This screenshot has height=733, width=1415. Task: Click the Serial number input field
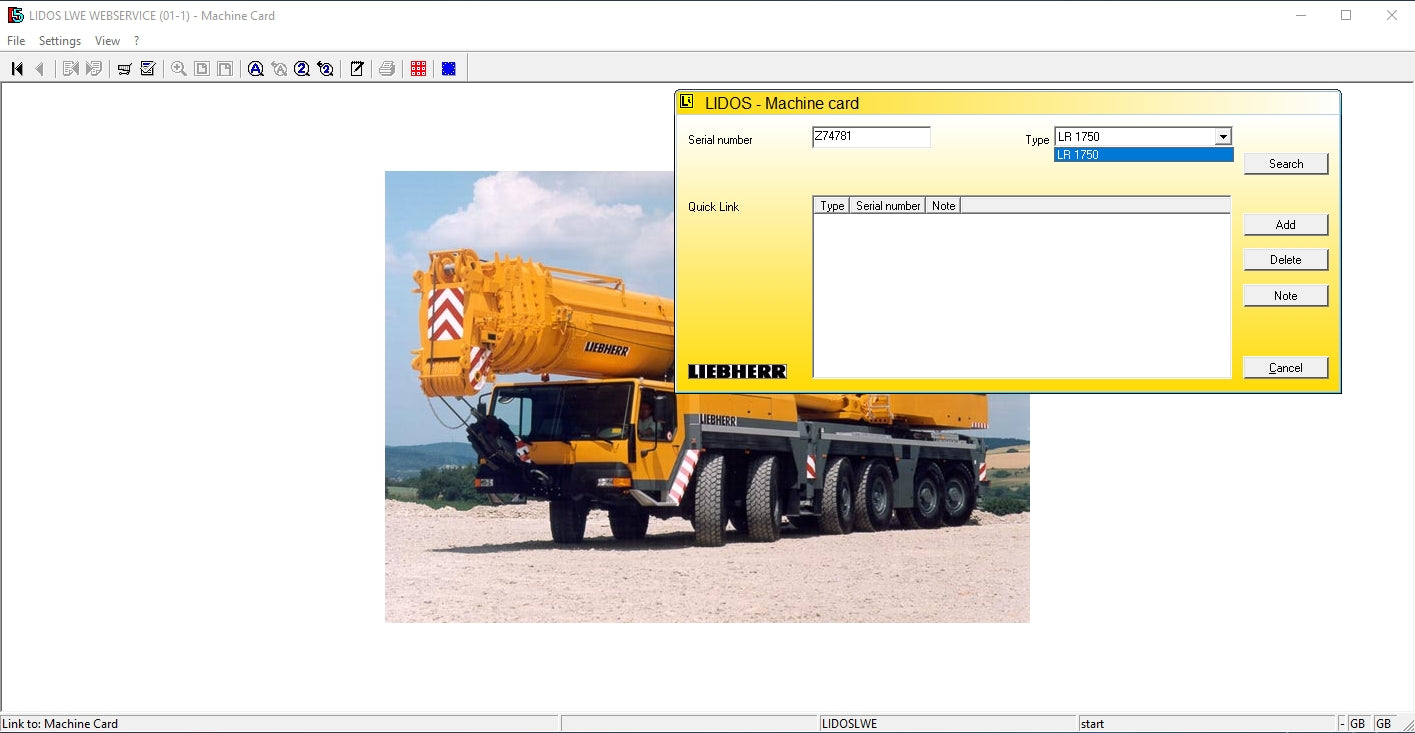[871, 137]
